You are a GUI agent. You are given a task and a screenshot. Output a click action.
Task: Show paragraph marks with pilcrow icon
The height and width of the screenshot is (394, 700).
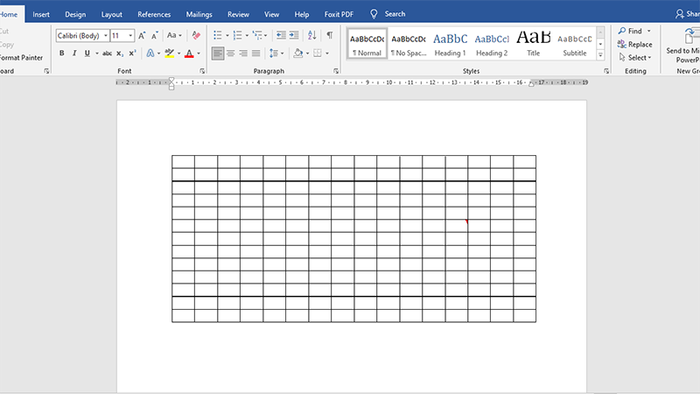click(x=329, y=35)
